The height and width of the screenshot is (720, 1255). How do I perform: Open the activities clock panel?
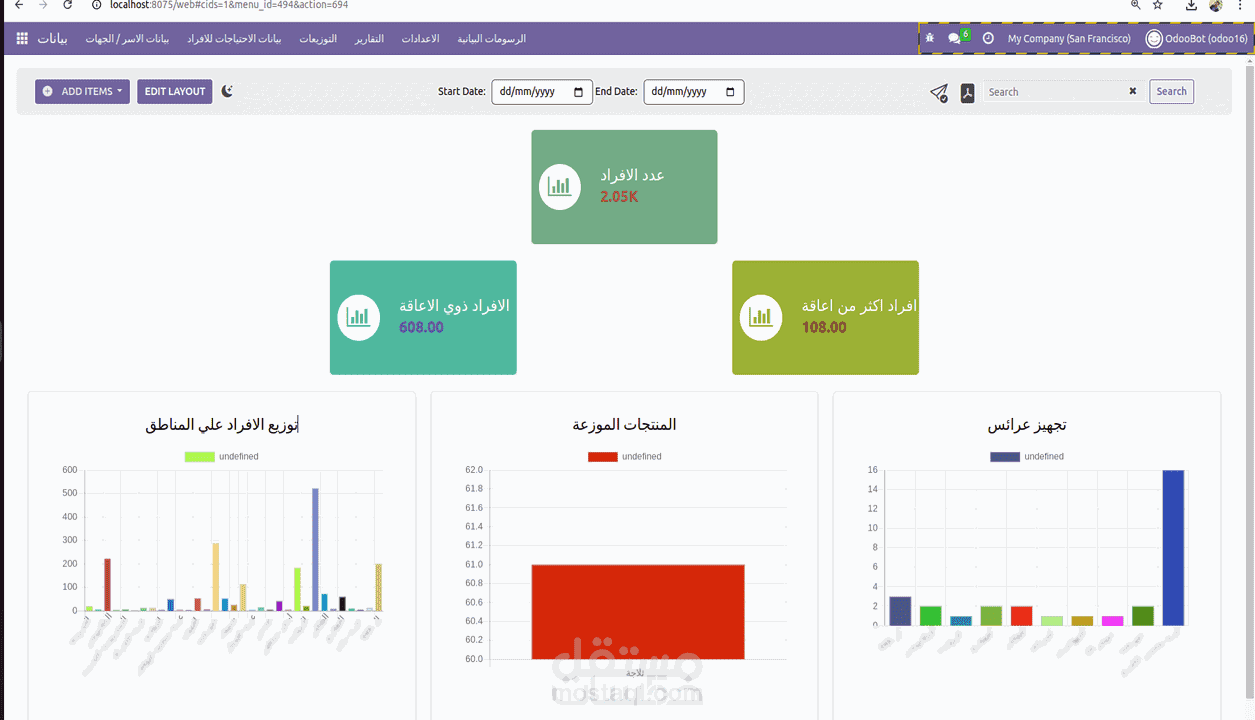[987, 37]
